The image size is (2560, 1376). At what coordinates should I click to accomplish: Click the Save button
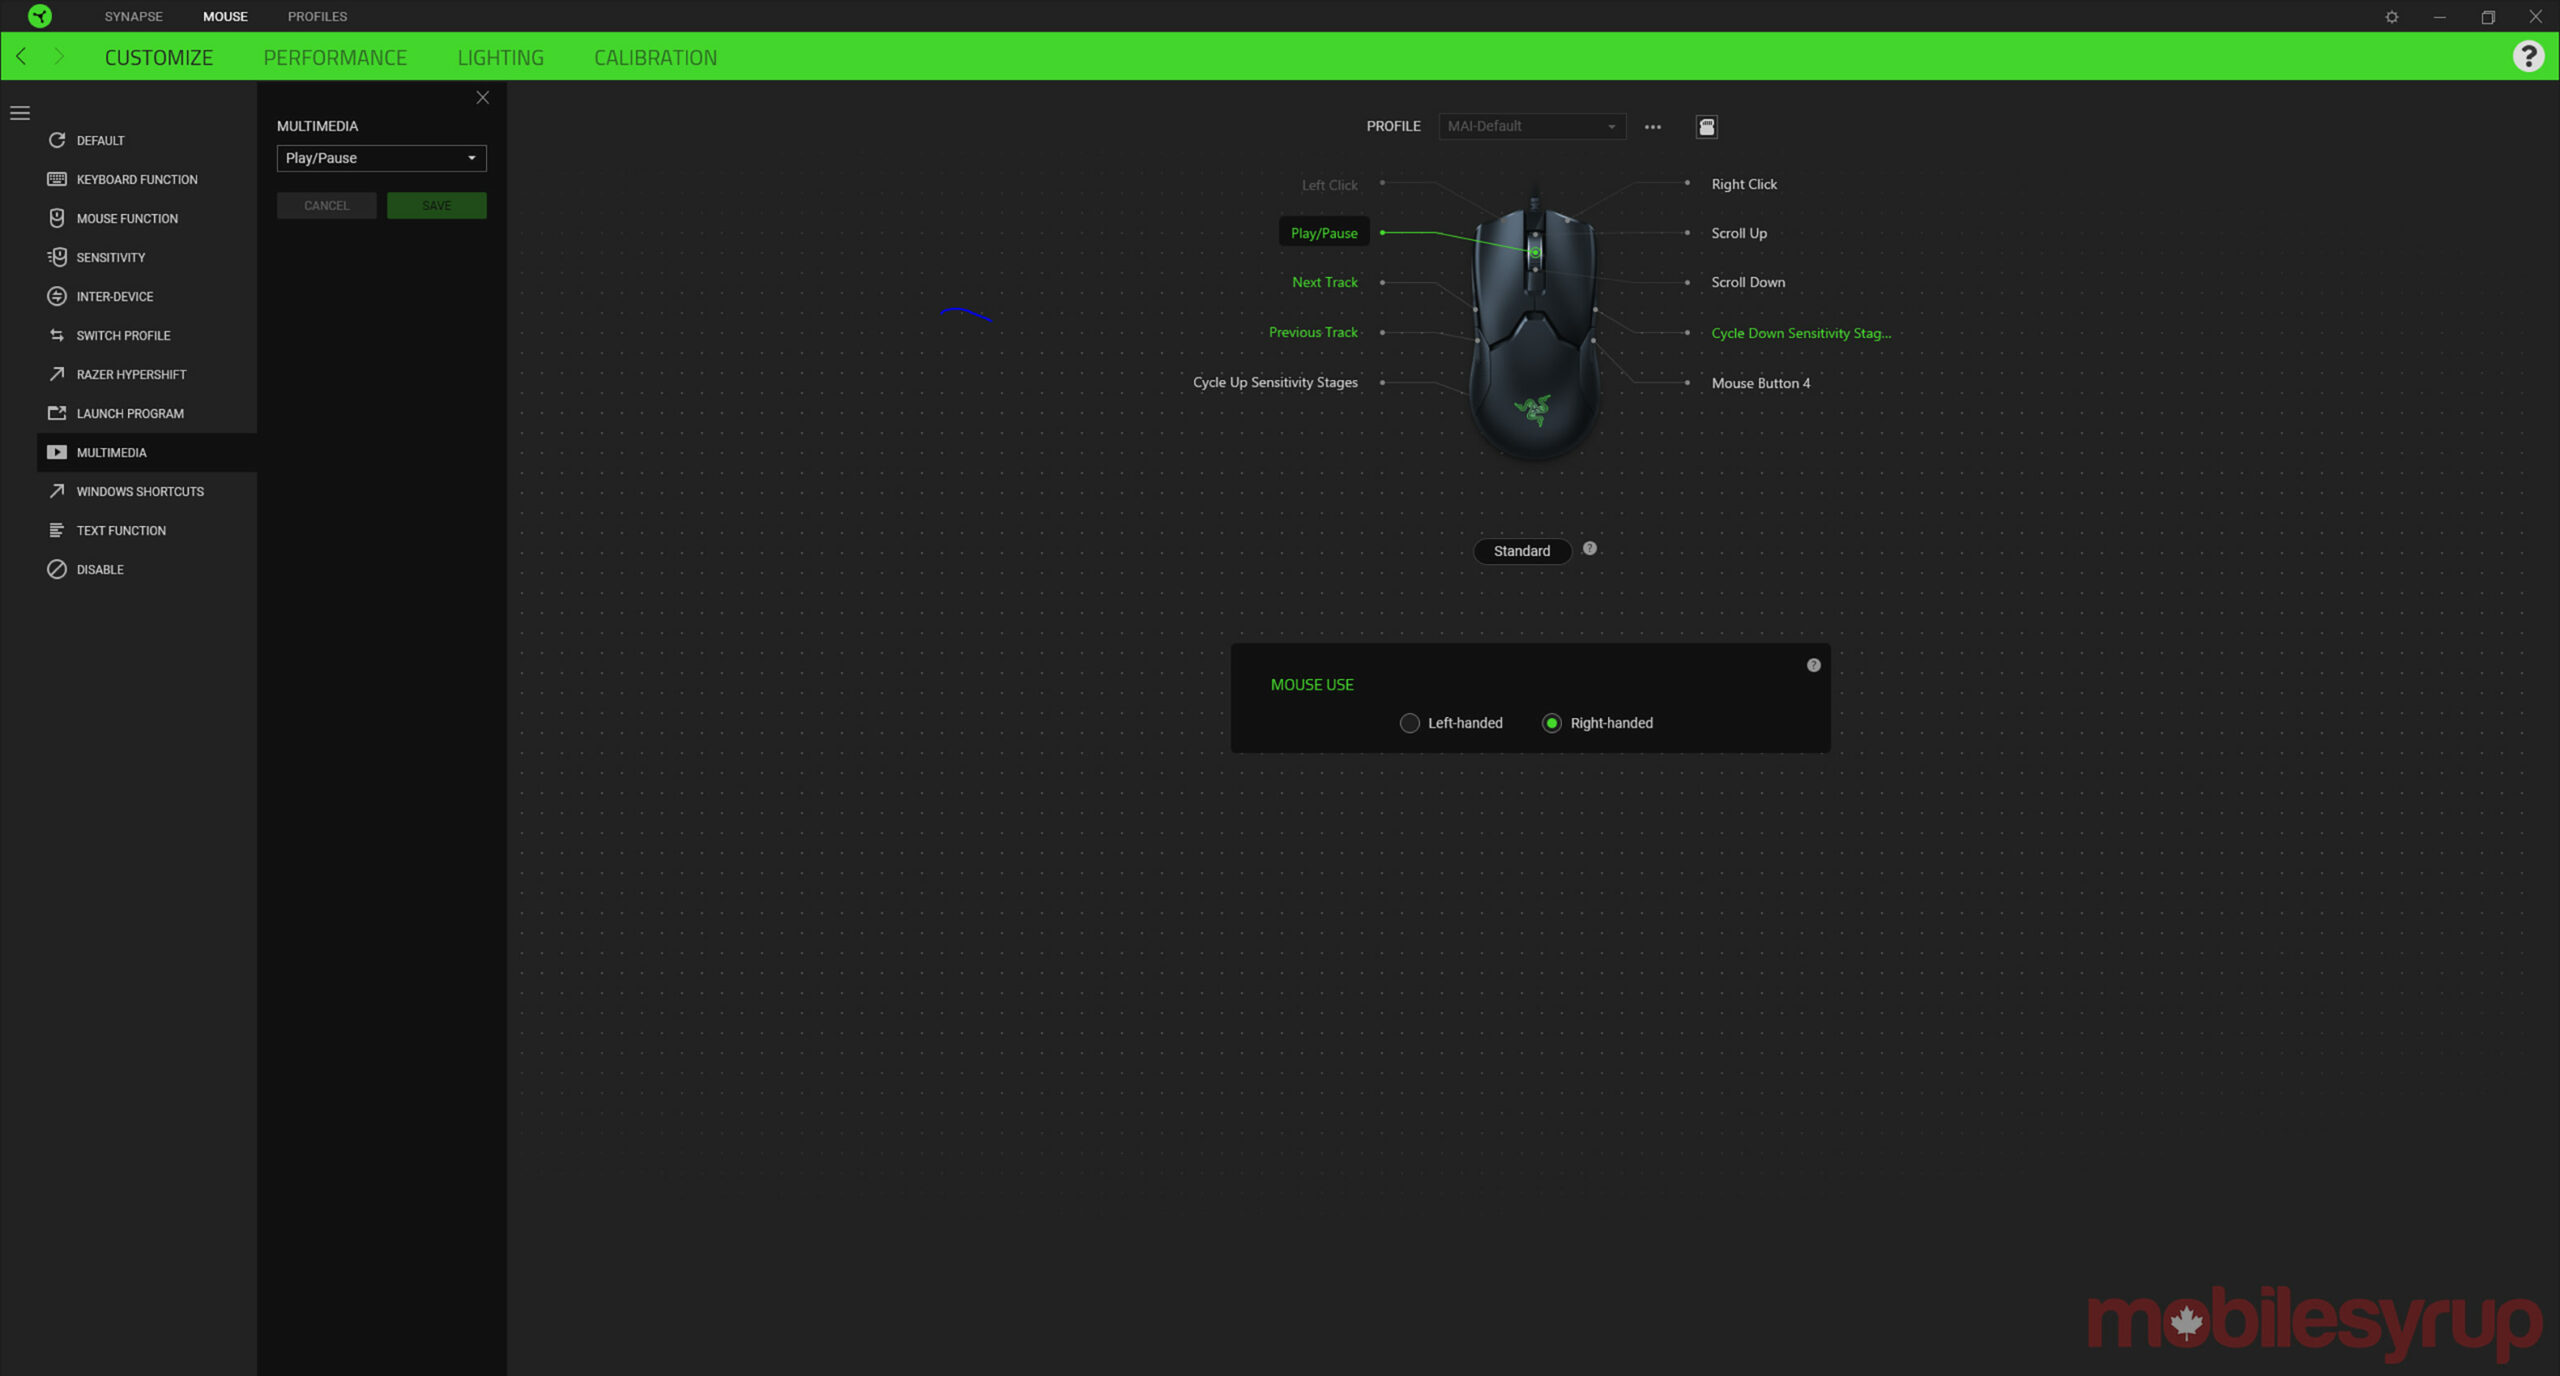click(435, 205)
